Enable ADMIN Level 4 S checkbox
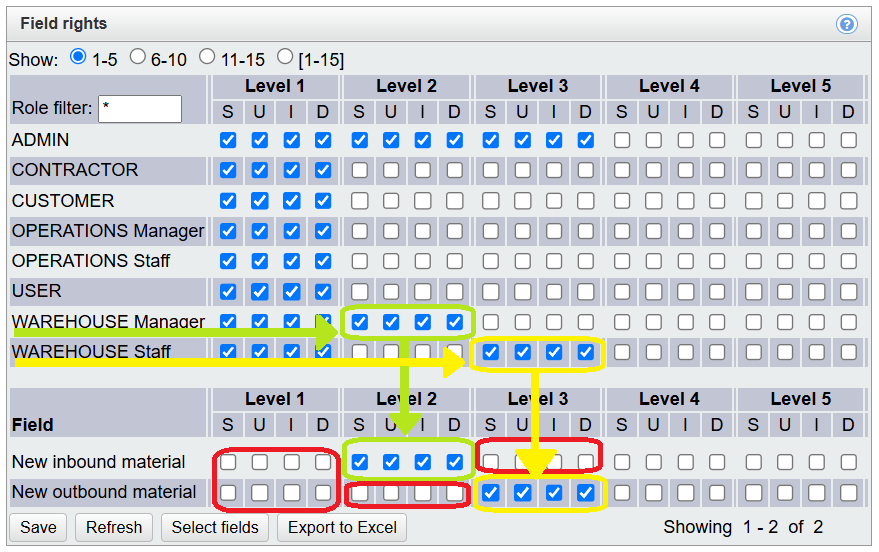This screenshot has width=879, height=552. coord(622,140)
